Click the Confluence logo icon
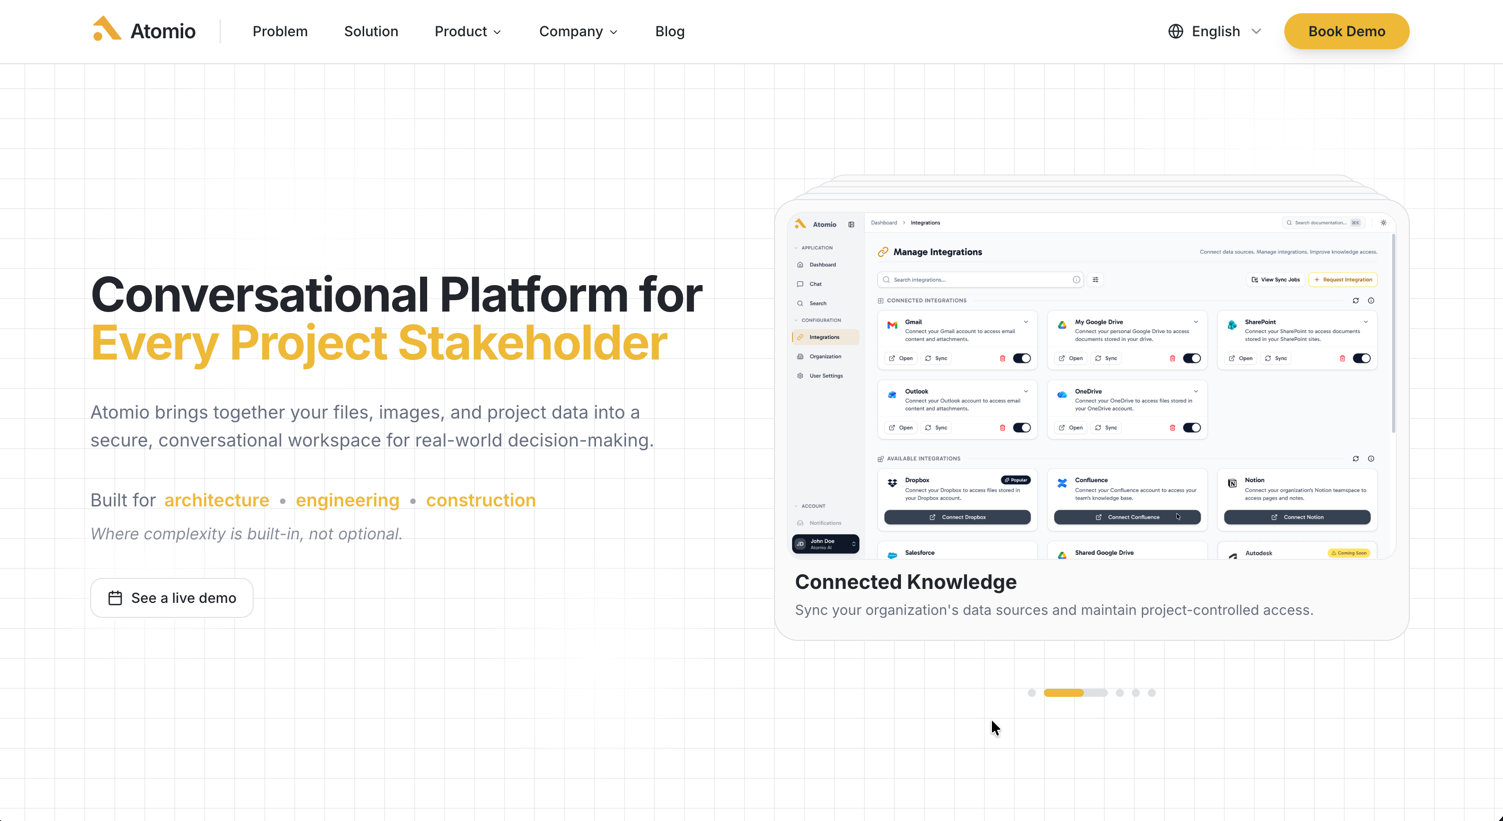 click(x=1062, y=483)
